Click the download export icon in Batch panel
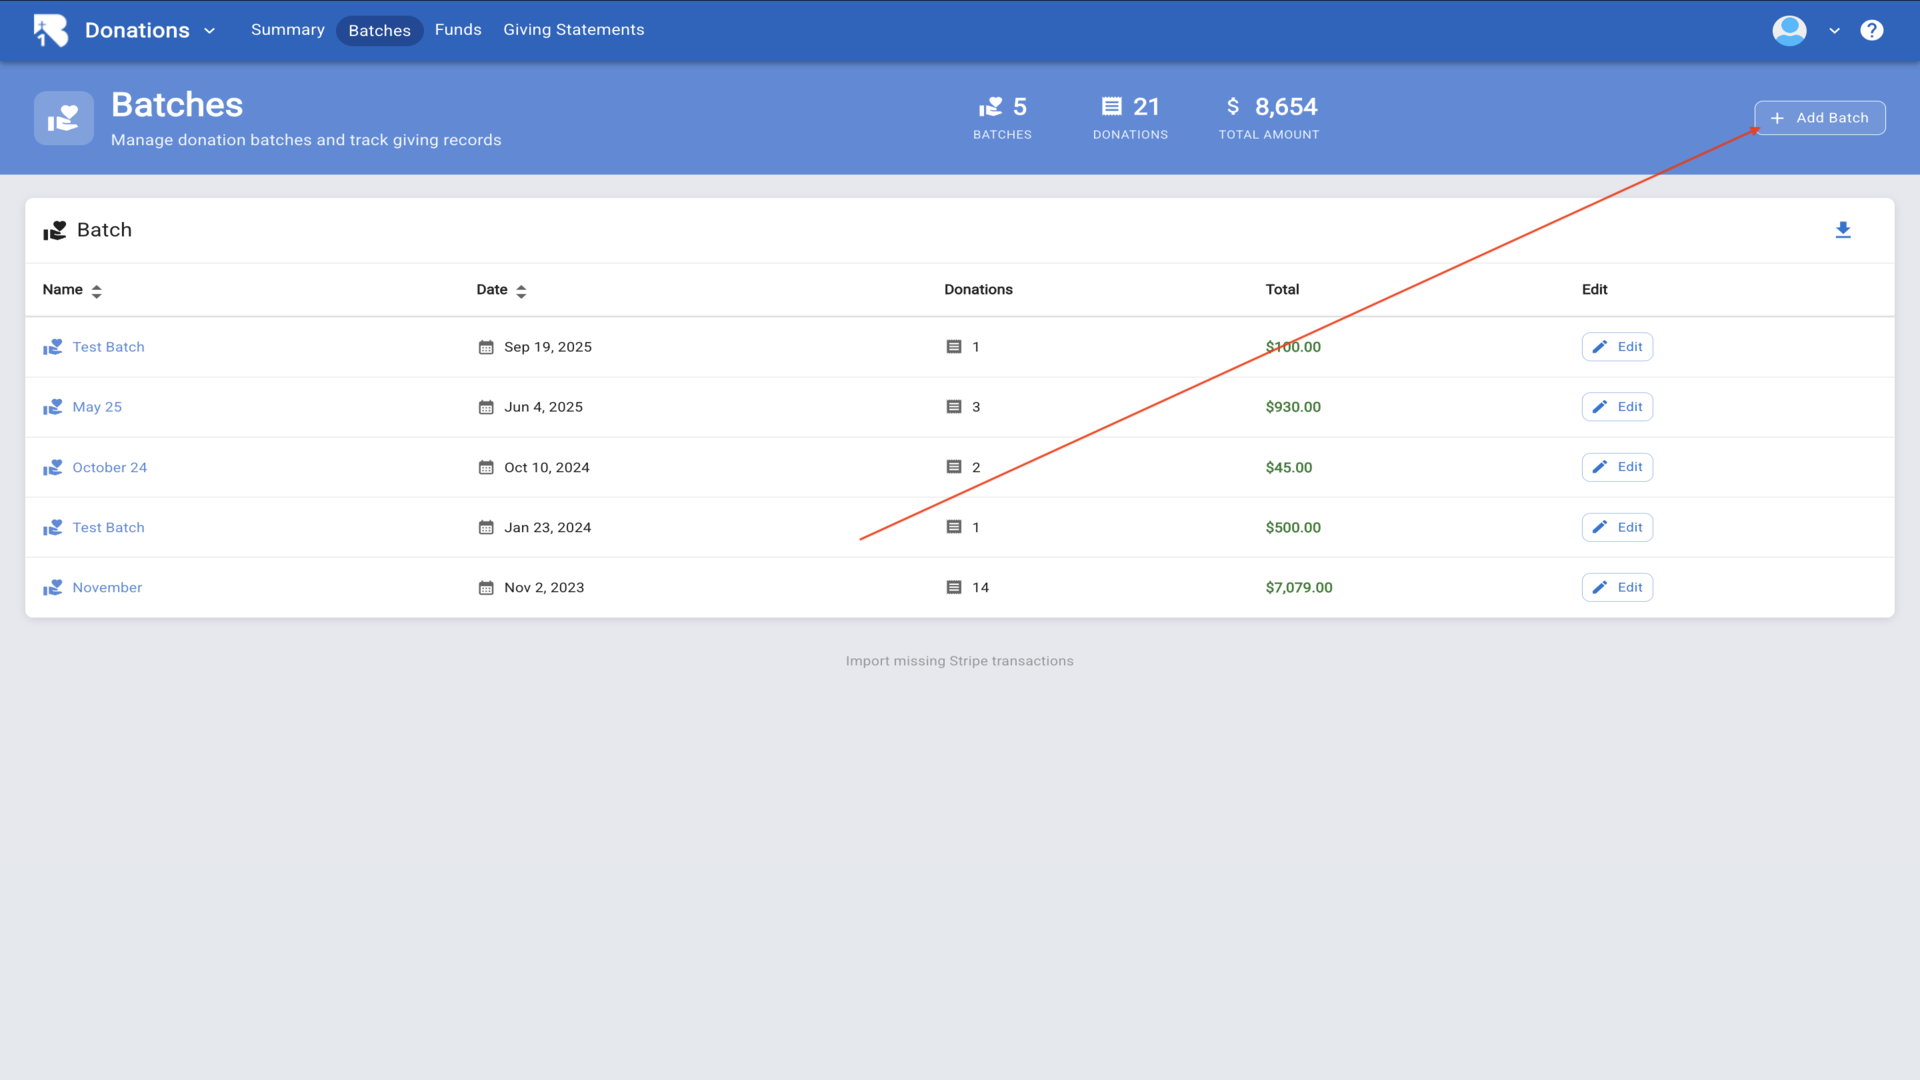1920x1080 pixels. [1843, 230]
